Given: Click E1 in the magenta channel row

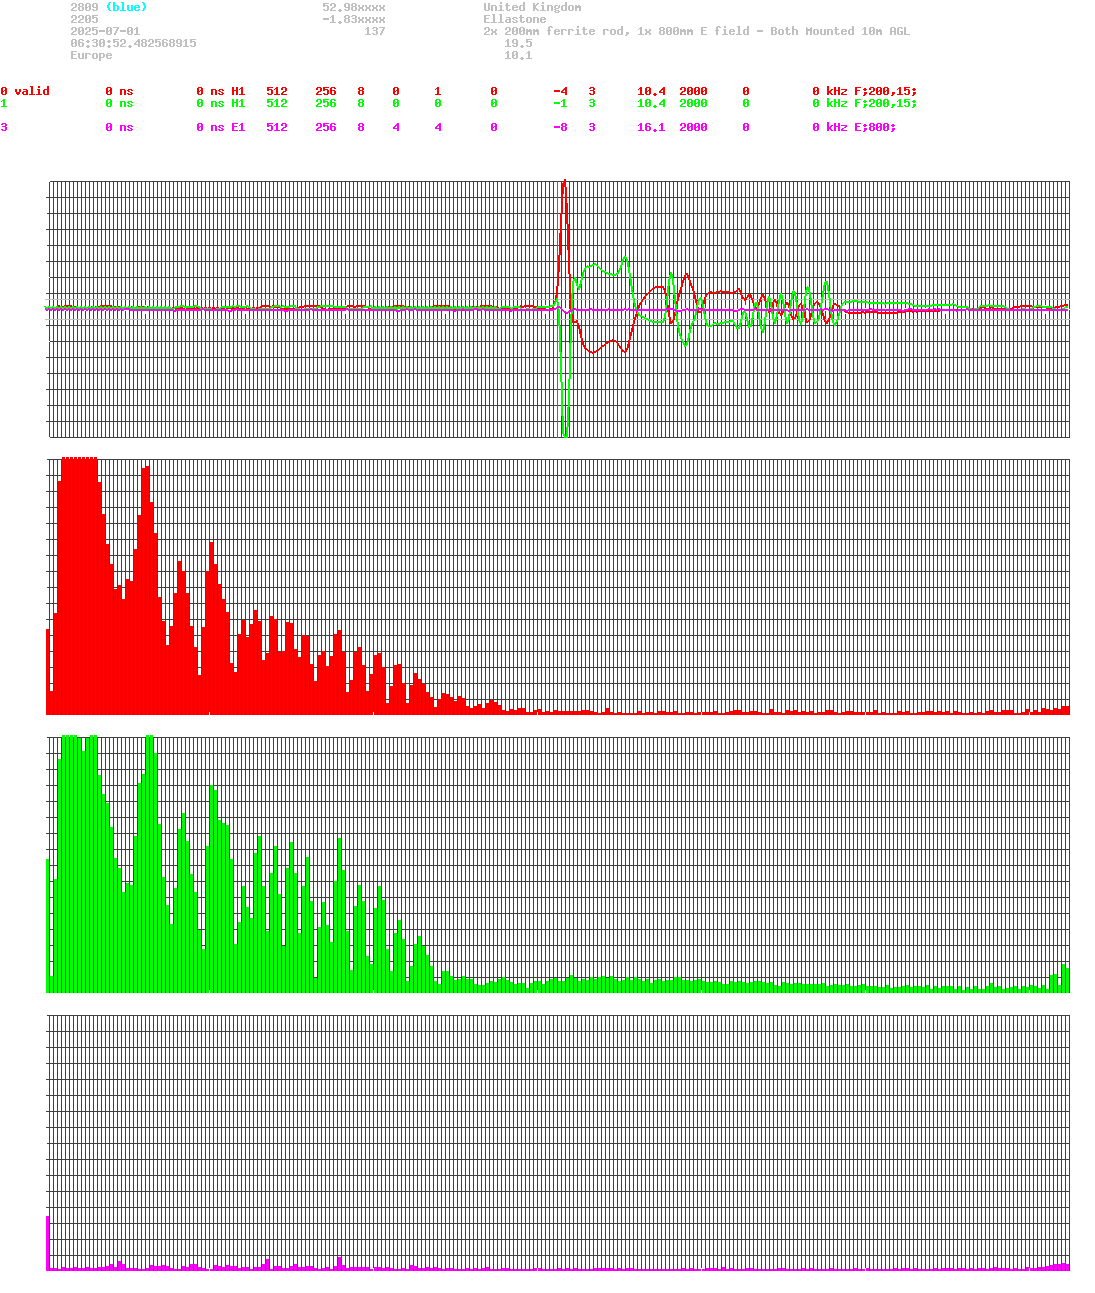Looking at the screenshot, I should tap(238, 127).
